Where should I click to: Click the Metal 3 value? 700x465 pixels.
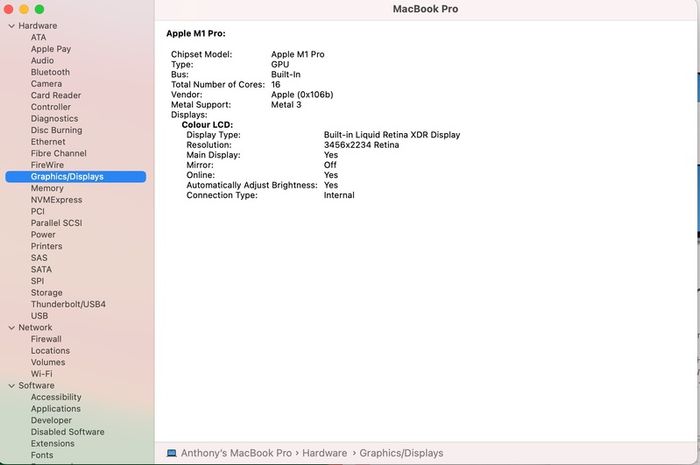(x=286, y=105)
